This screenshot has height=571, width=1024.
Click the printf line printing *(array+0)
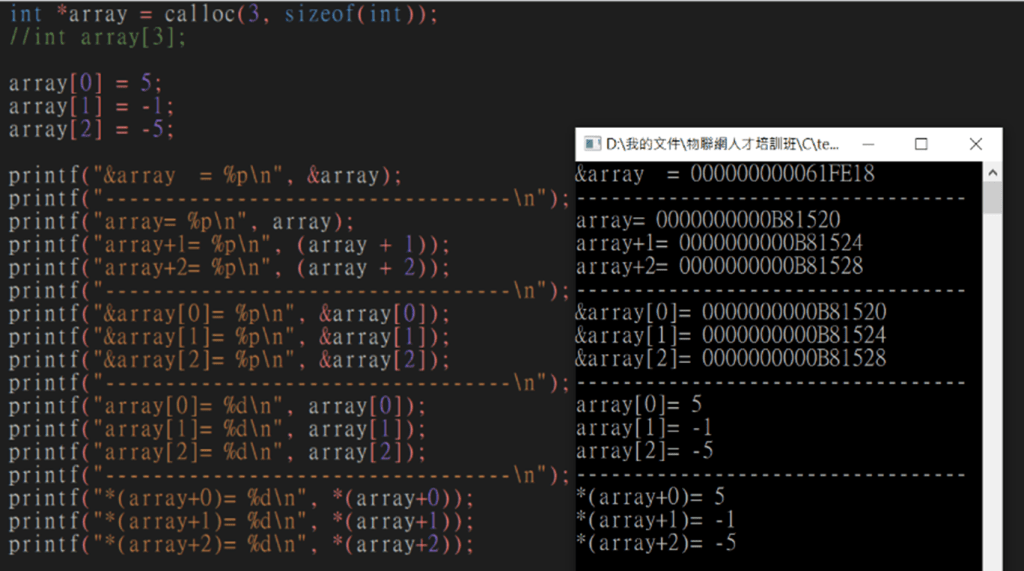[241, 498]
